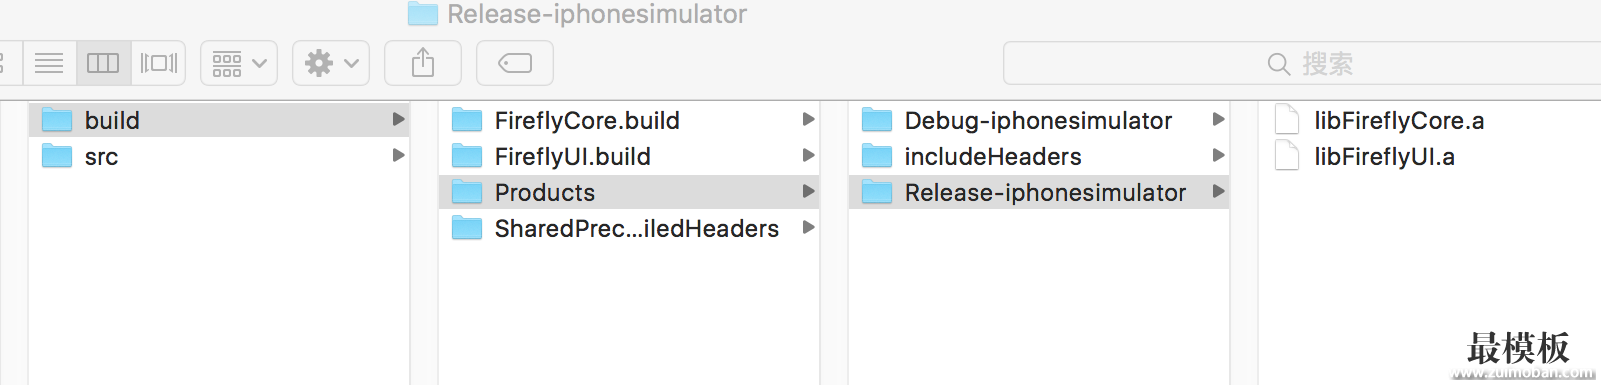This screenshot has height=385, width=1601.
Task: Open the gear action menu
Action: (331, 64)
